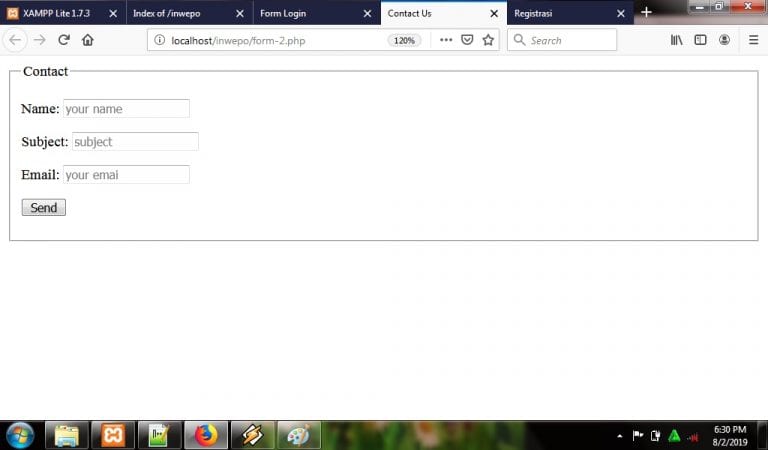Go forward one page

40,40
